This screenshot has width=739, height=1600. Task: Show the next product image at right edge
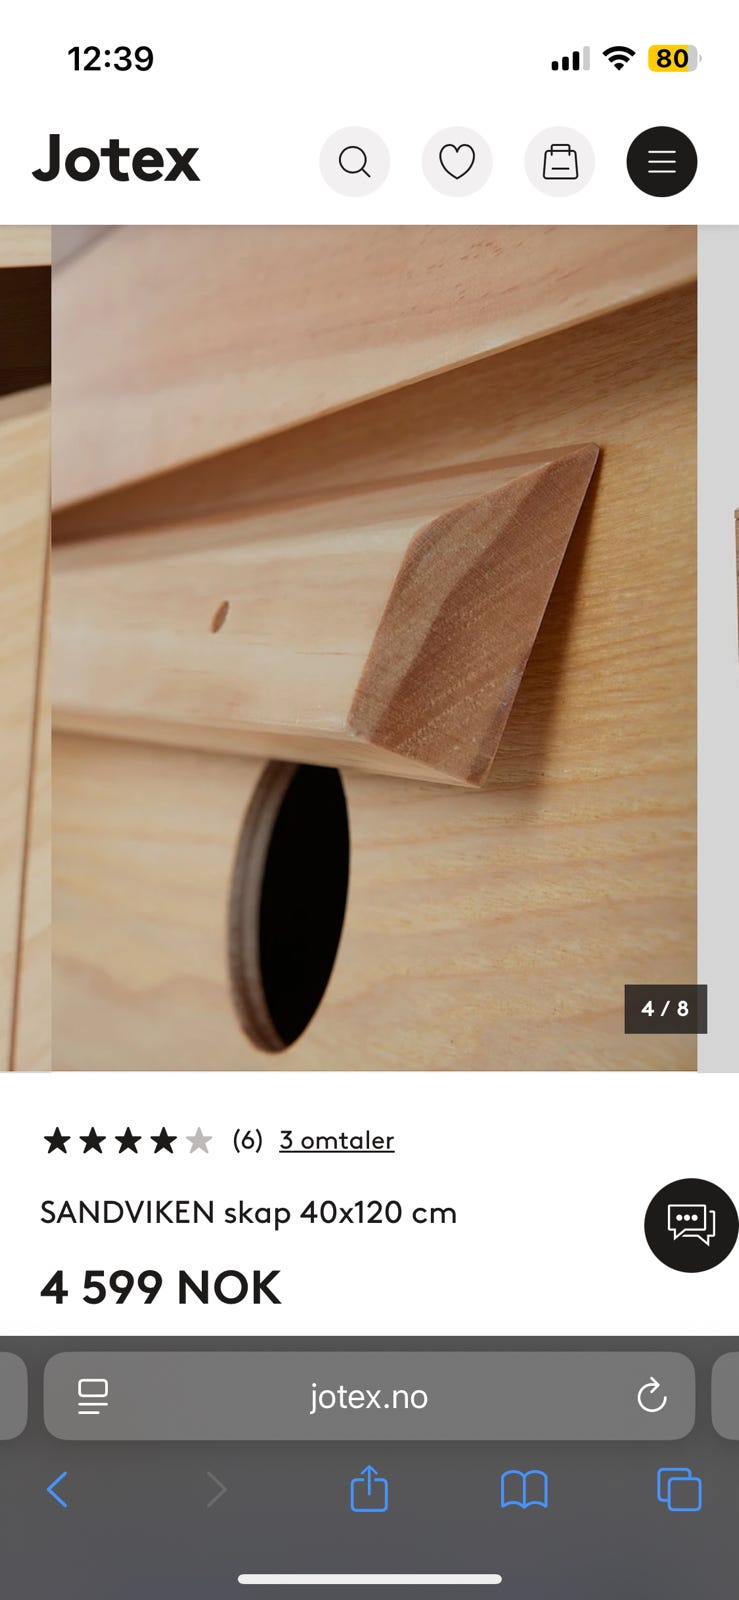coord(718,648)
